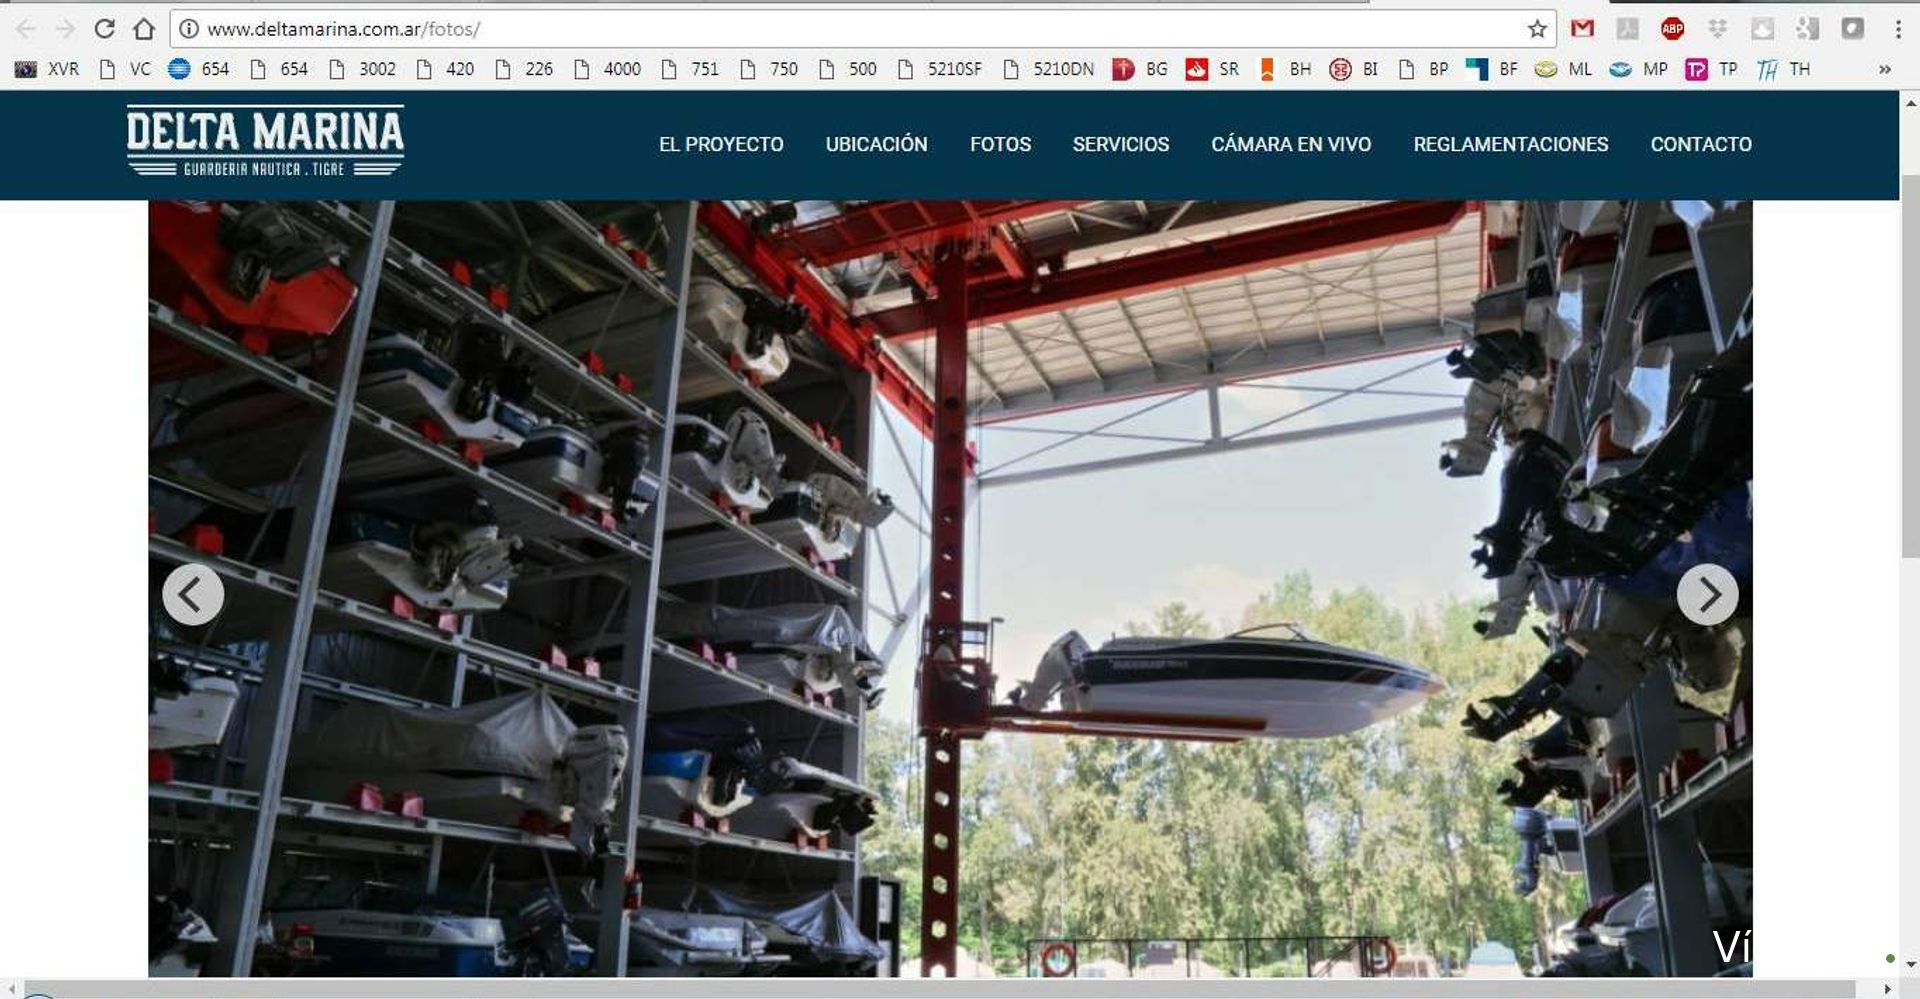The width and height of the screenshot is (1920, 999).
Task: Open the Gmail extension icon
Action: (x=1582, y=29)
